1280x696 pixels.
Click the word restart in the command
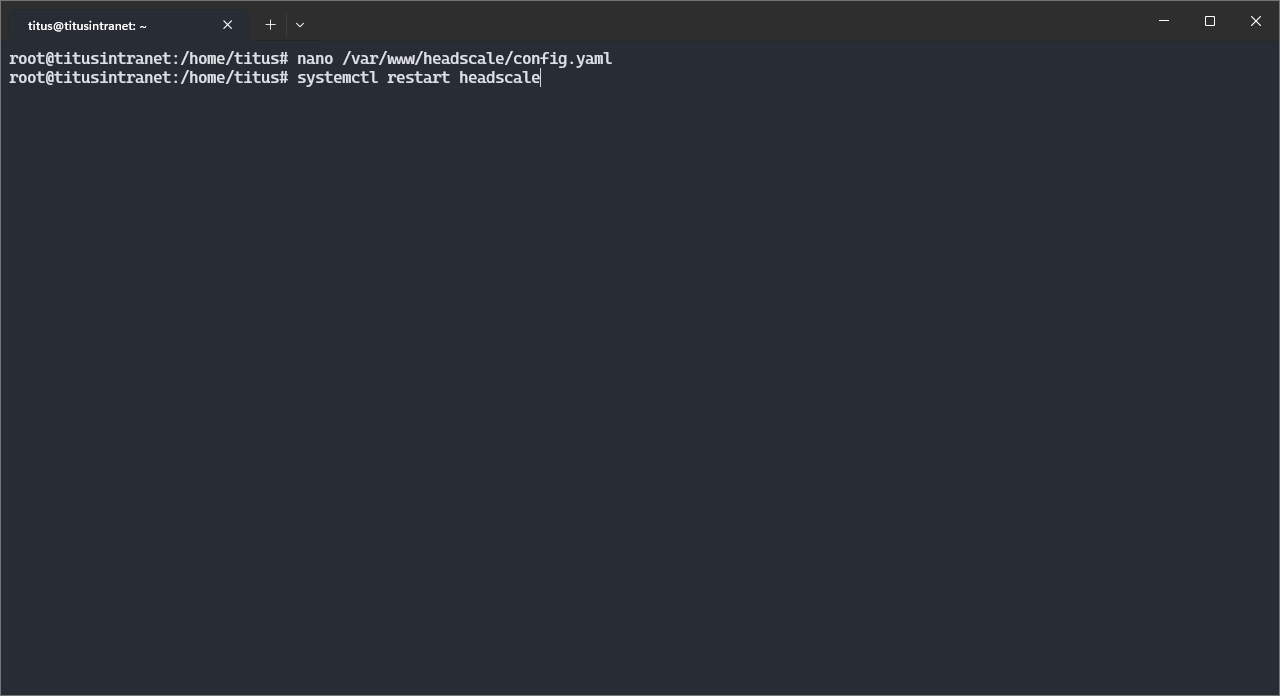coord(418,78)
